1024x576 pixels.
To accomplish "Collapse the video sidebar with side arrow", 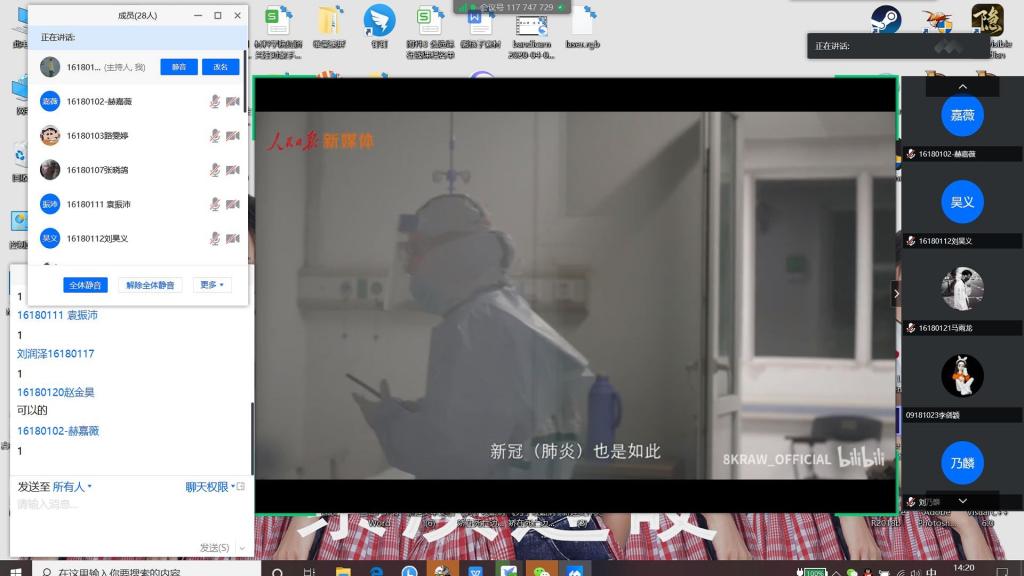I will (x=896, y=294).
